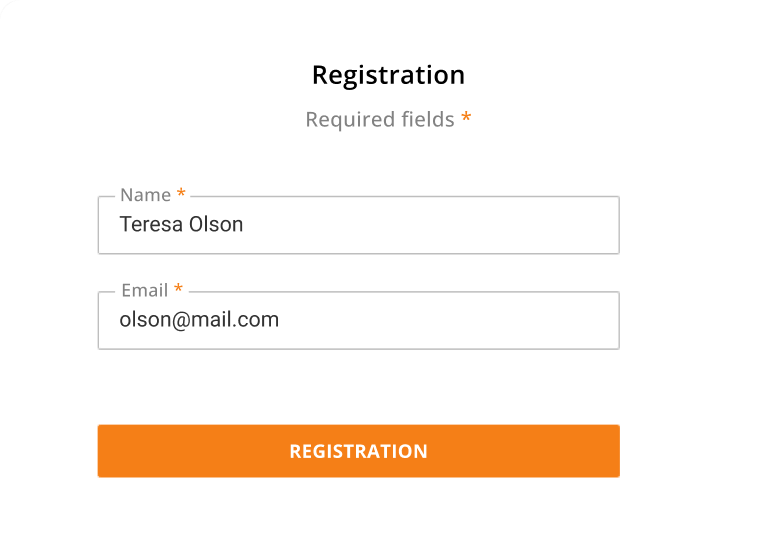Click the "Required fields" subtitle text
The image size is (777, 533).
click(380, 120)
